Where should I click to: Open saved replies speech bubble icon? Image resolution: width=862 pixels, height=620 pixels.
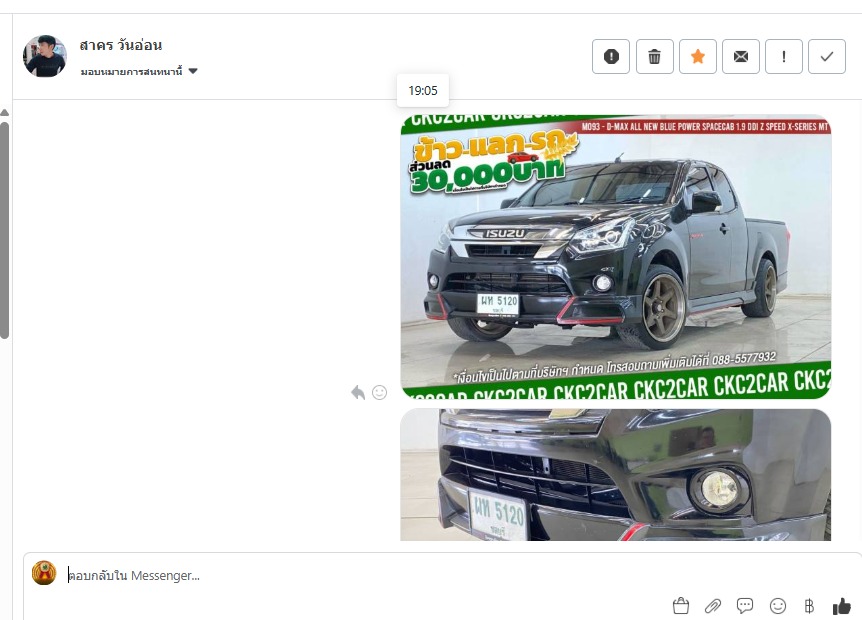pos(745,606)
